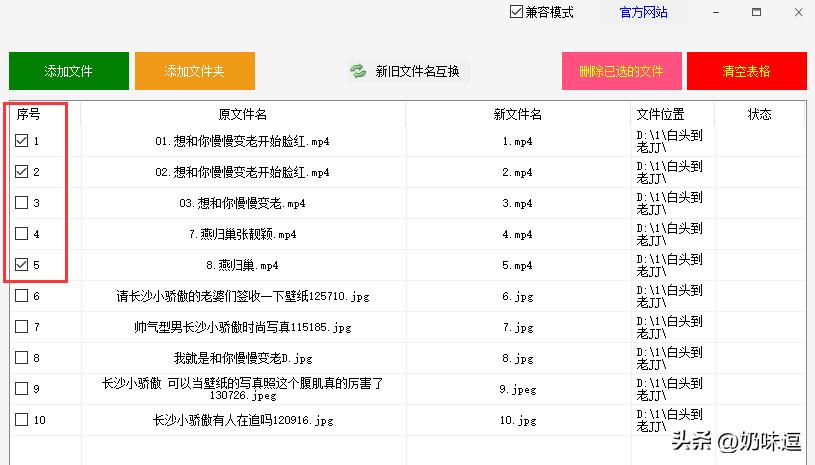Minimize the application window

coord(716,12)
